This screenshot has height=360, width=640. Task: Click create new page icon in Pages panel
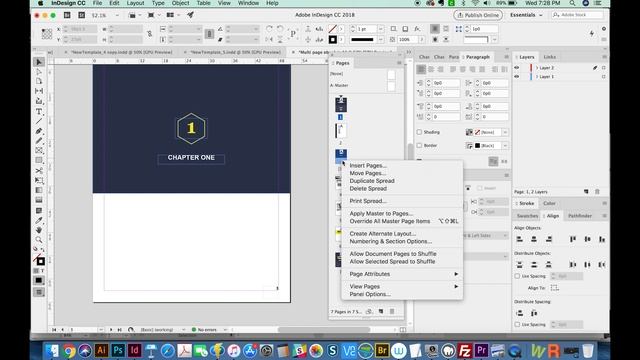pos(381,311)
